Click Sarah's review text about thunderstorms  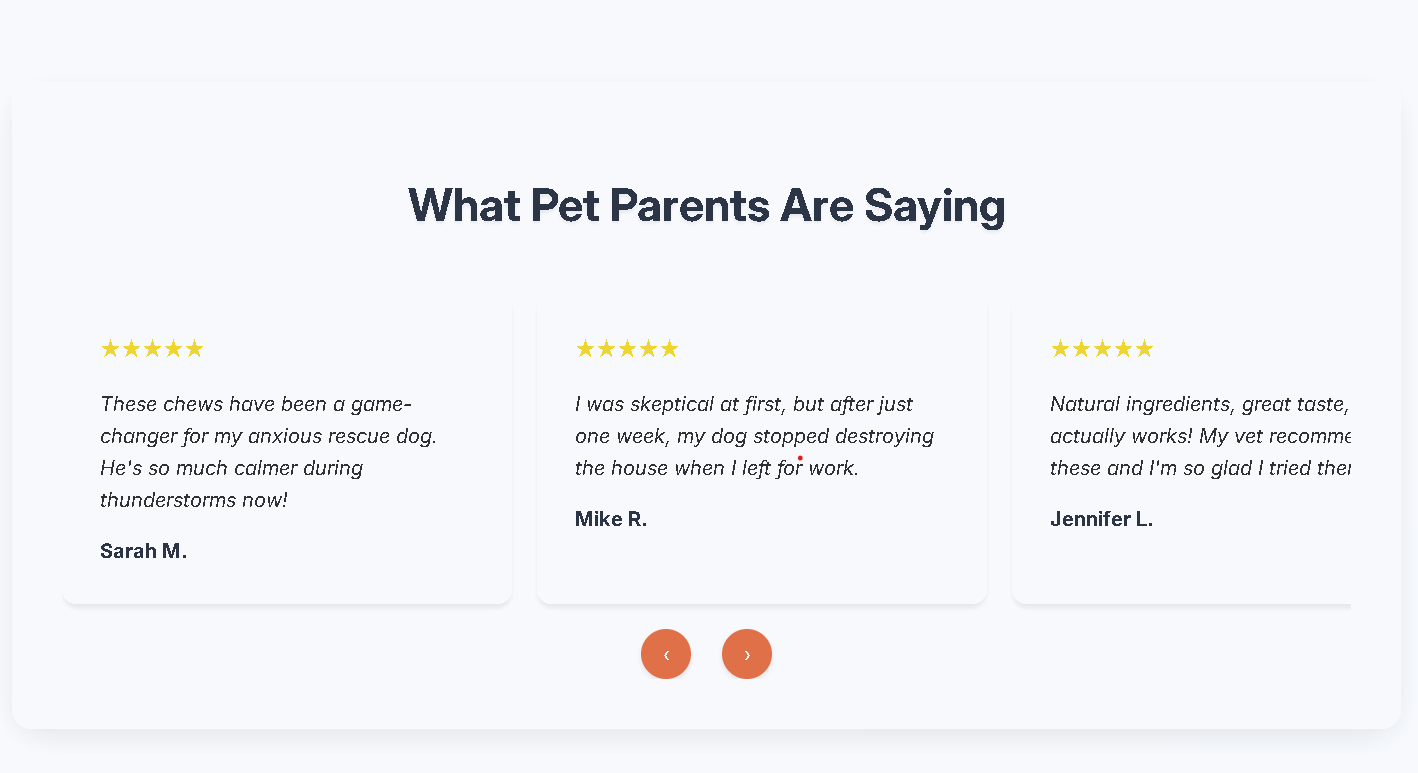point(268,452)
